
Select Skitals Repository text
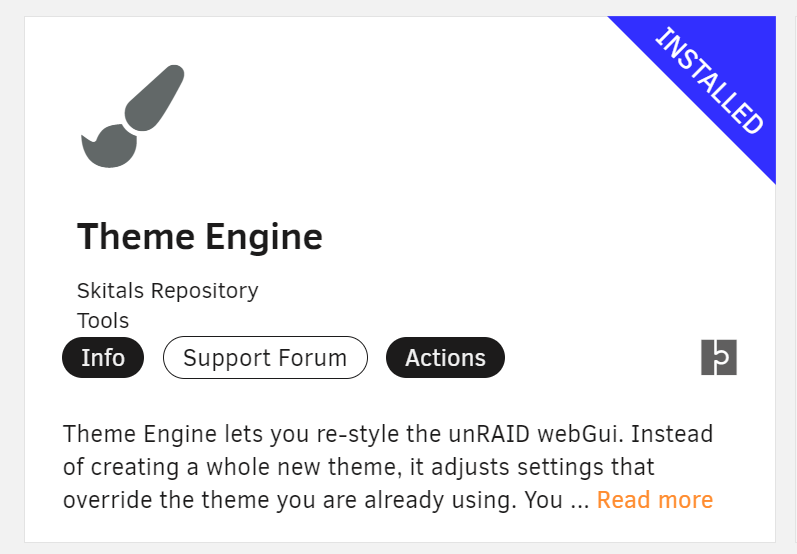[168, 291]
